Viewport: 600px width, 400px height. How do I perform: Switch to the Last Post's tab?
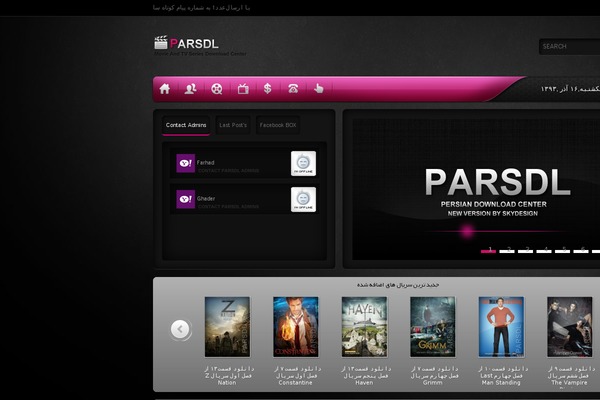(233, 125)
